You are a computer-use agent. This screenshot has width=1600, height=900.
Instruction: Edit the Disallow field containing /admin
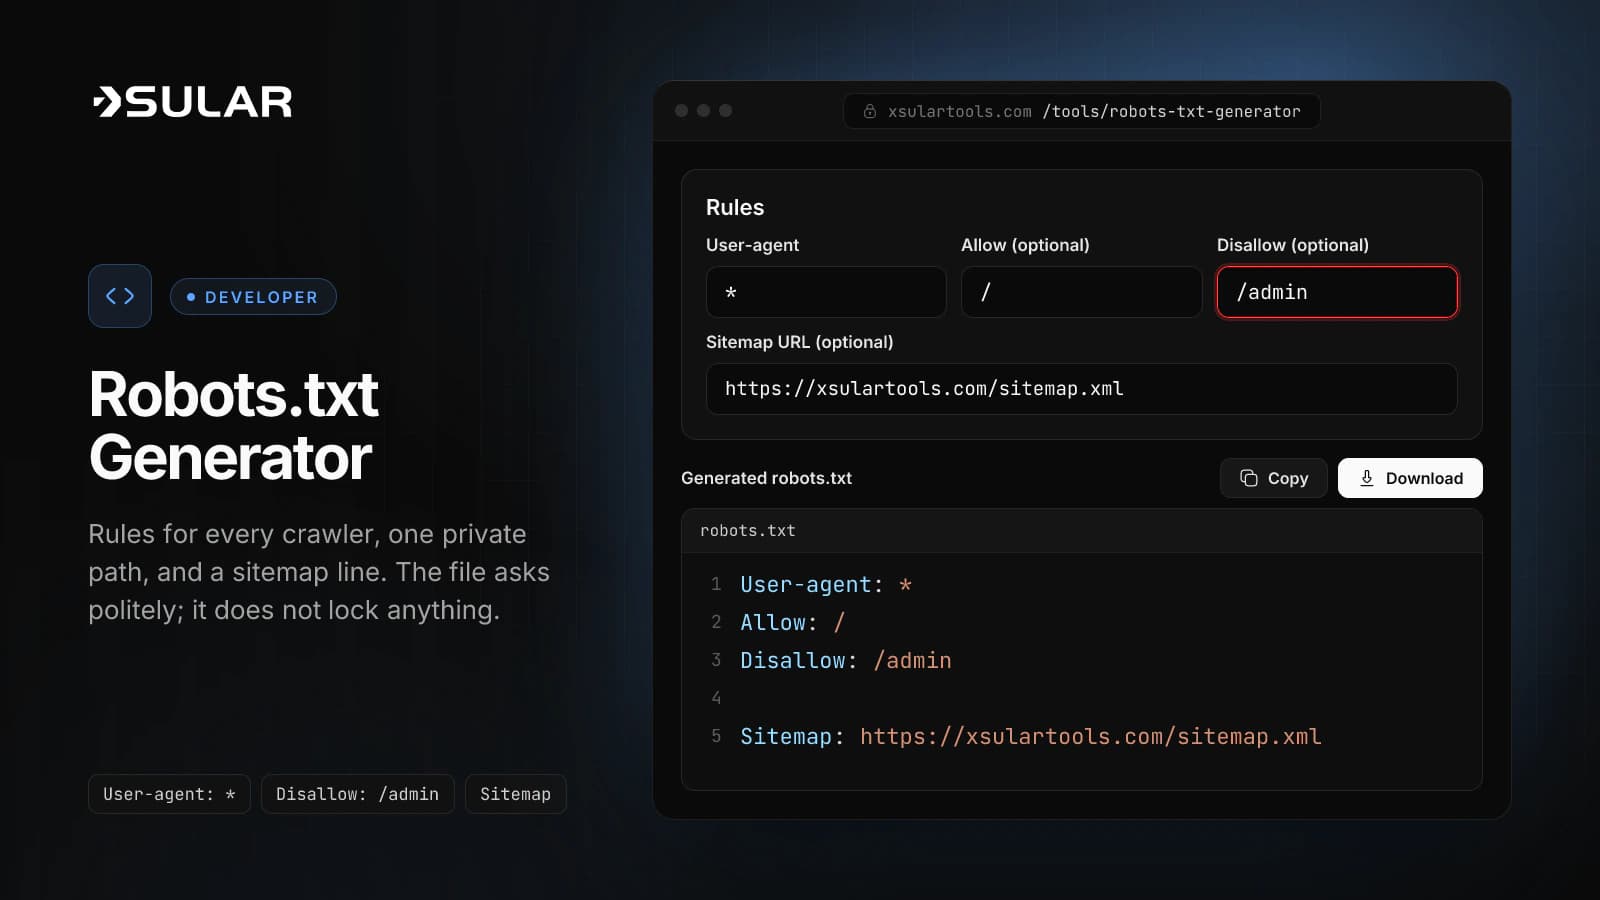tap(1337, 292)
